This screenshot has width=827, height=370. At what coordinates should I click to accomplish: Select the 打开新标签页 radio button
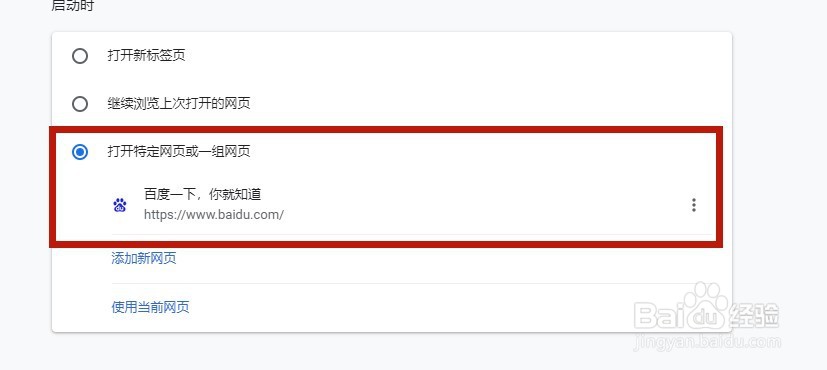coord(80,56)
